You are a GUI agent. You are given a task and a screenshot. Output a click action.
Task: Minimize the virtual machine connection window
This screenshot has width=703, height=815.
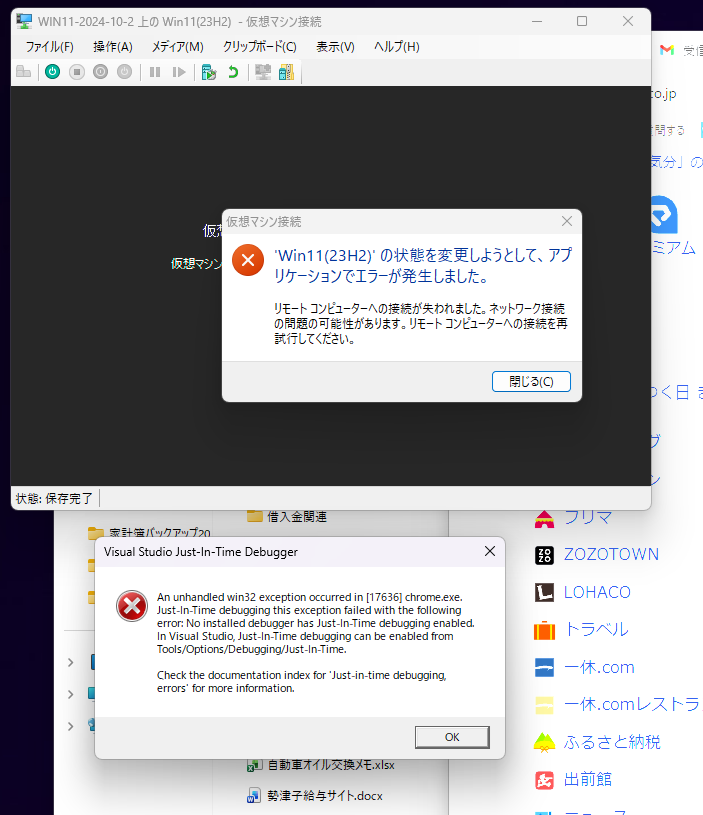tap(537, 21)
